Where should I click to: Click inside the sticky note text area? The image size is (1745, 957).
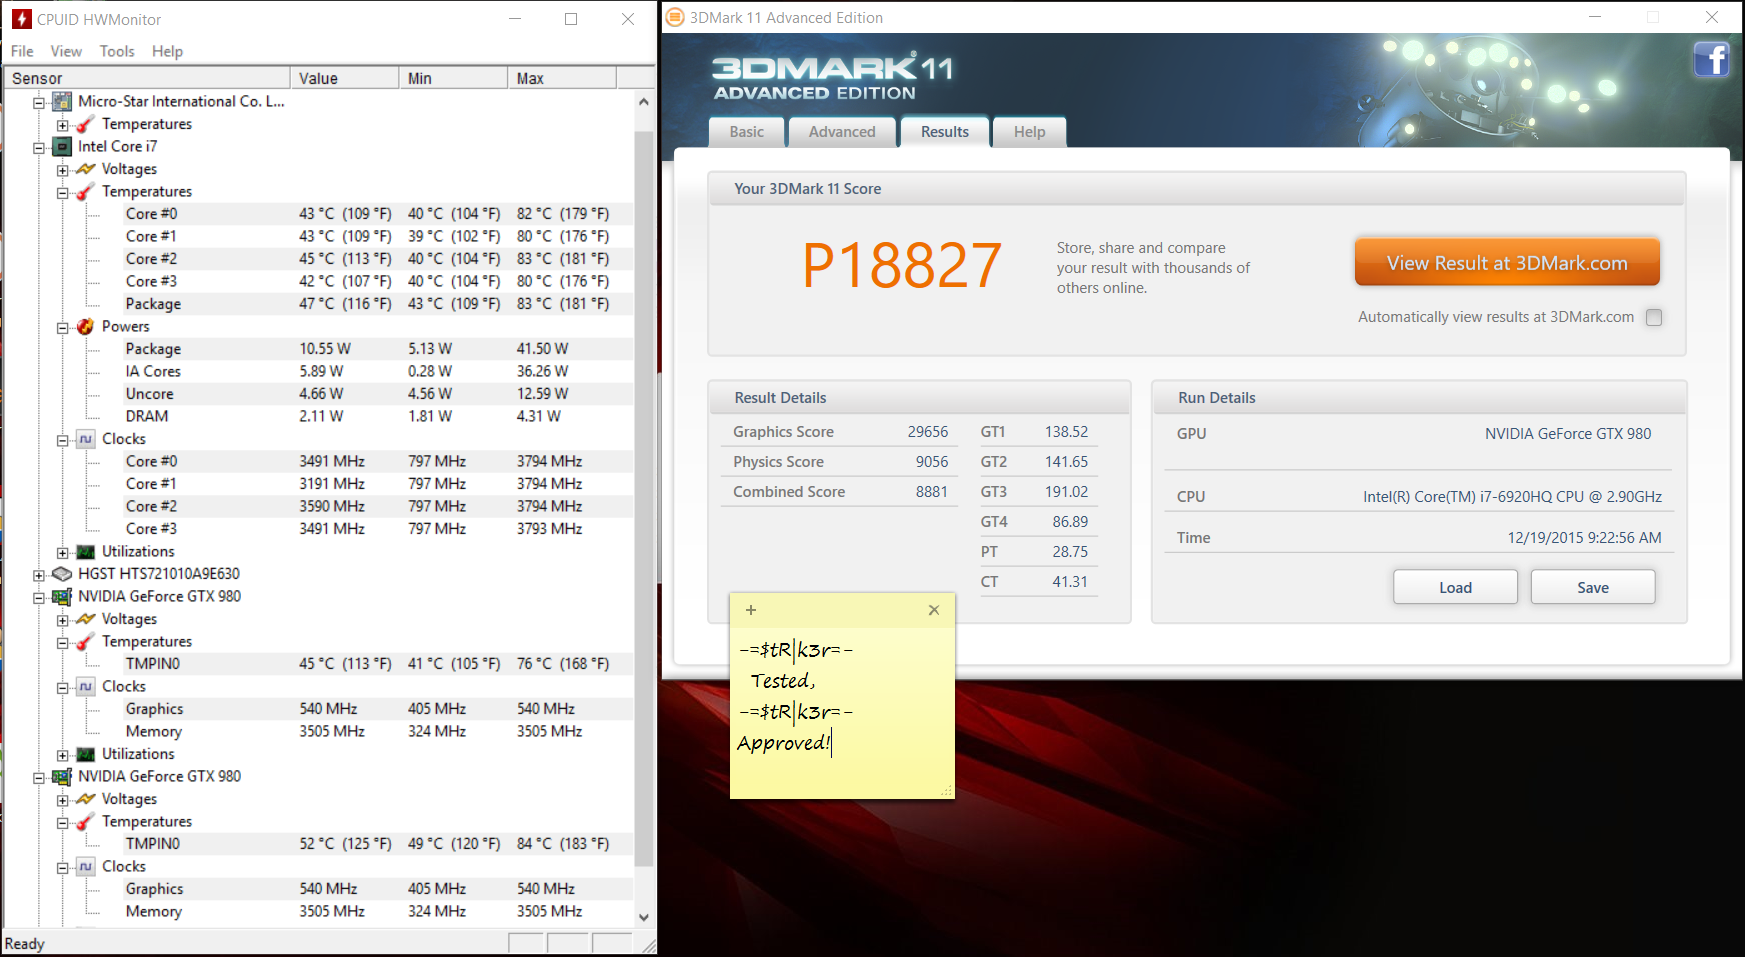pyautogui.click(x=842, y=712)
